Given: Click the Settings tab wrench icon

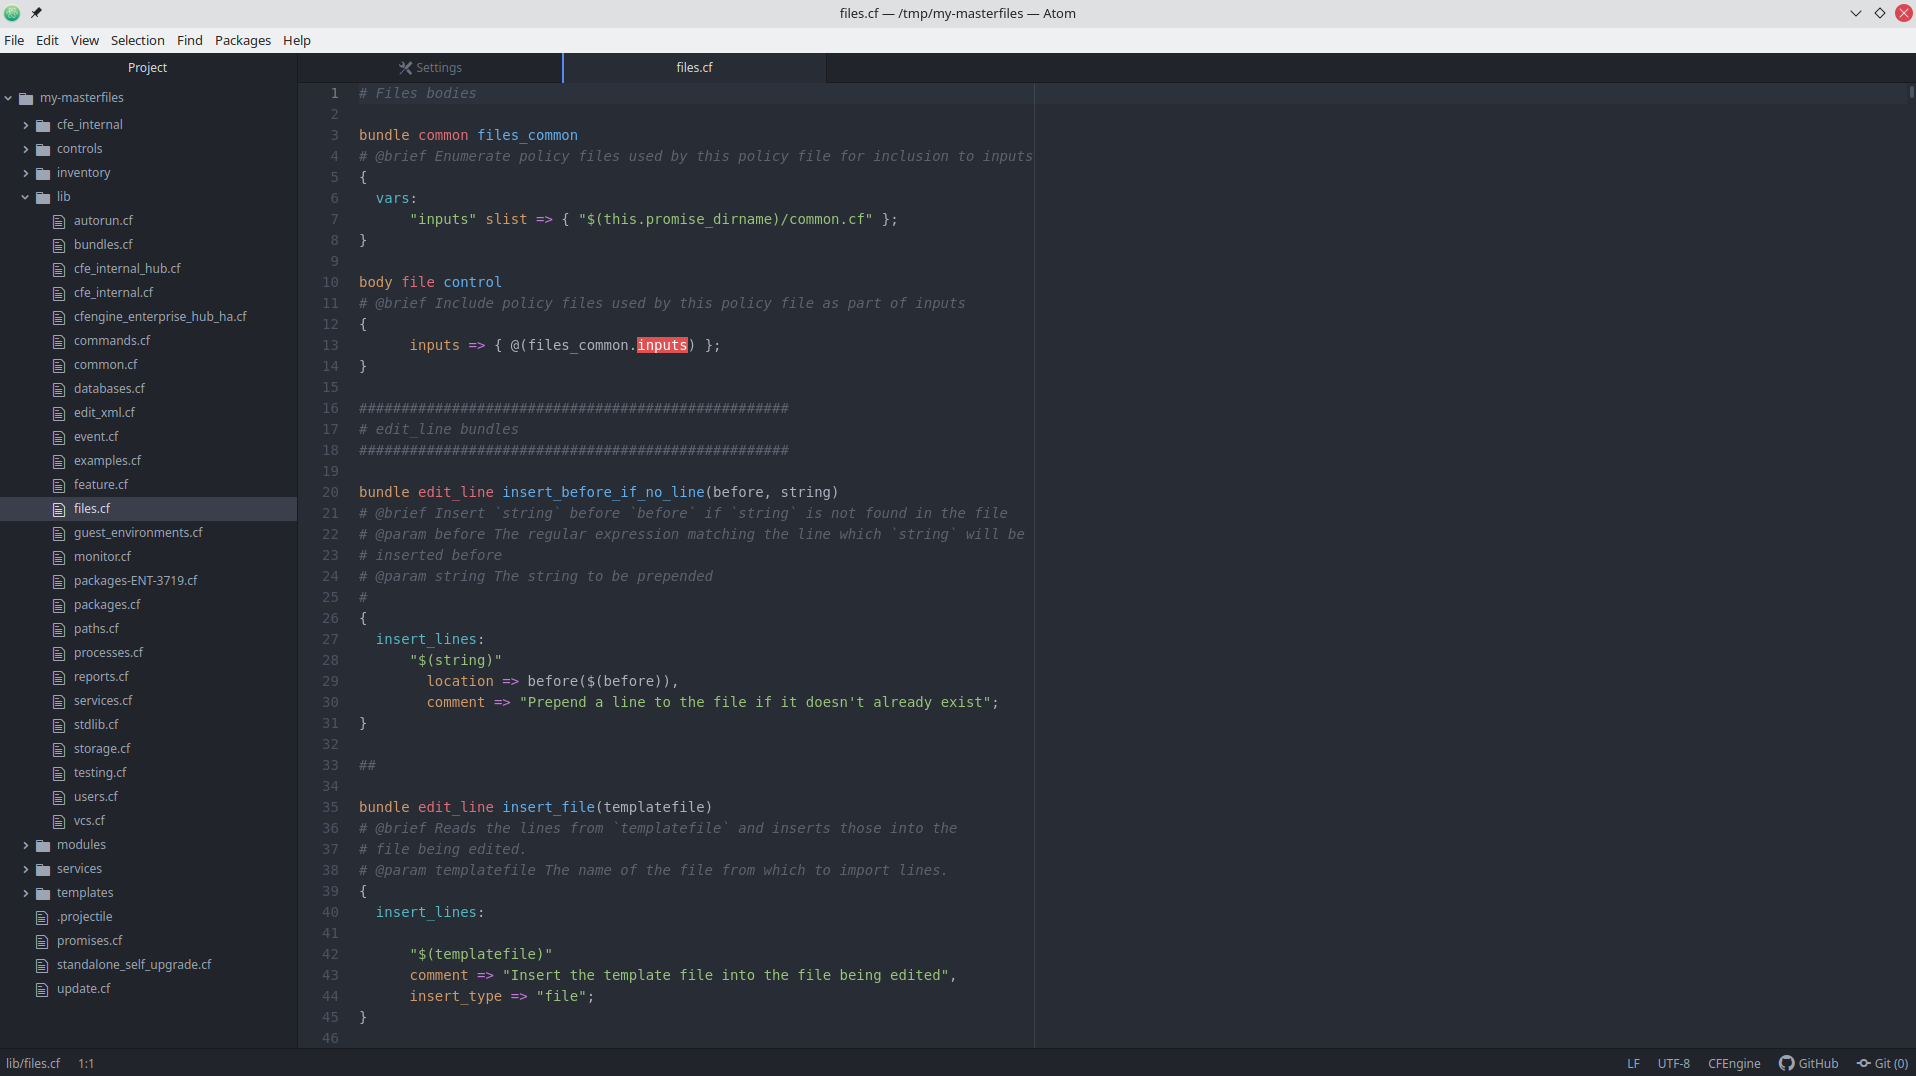Looking at the screenshot, I should pos(405,68).
